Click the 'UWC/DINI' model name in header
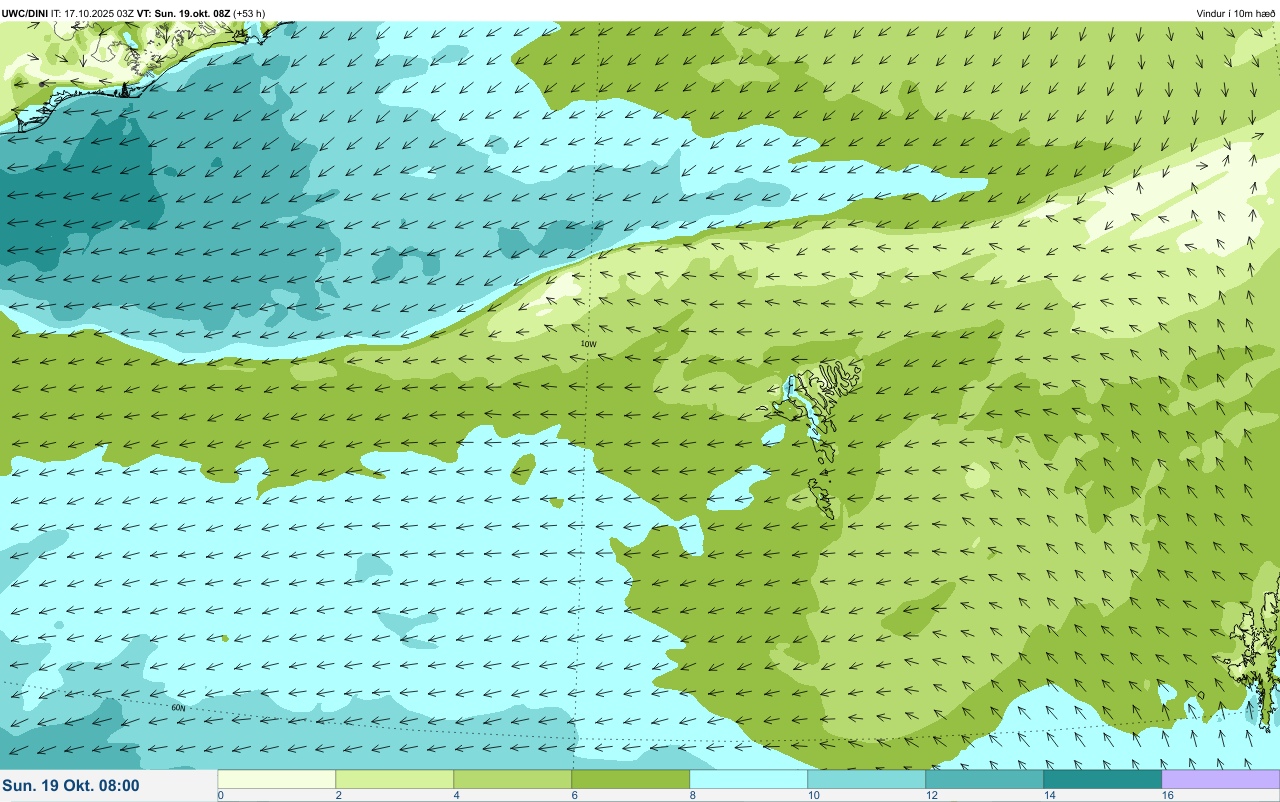This screenshot has width=1280, height=802. coord(25,13)
